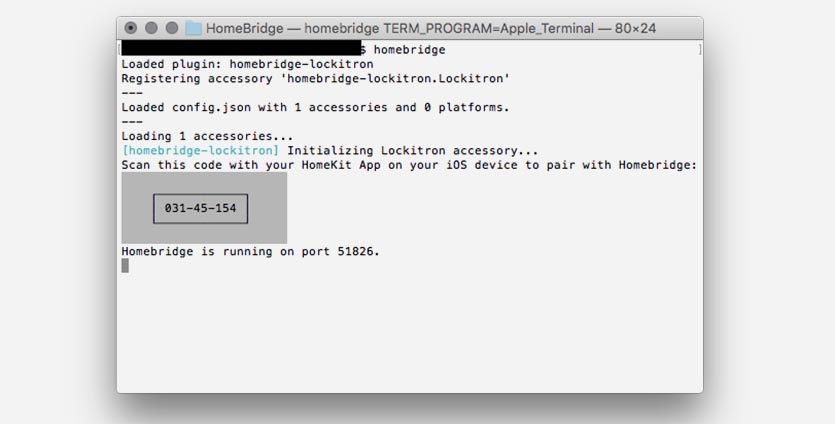Minimize the HomeBridge Terminal window
Image resolution: width=835 pixels, height=424 pixels.
pyautogui.click(x=151, y=28)
